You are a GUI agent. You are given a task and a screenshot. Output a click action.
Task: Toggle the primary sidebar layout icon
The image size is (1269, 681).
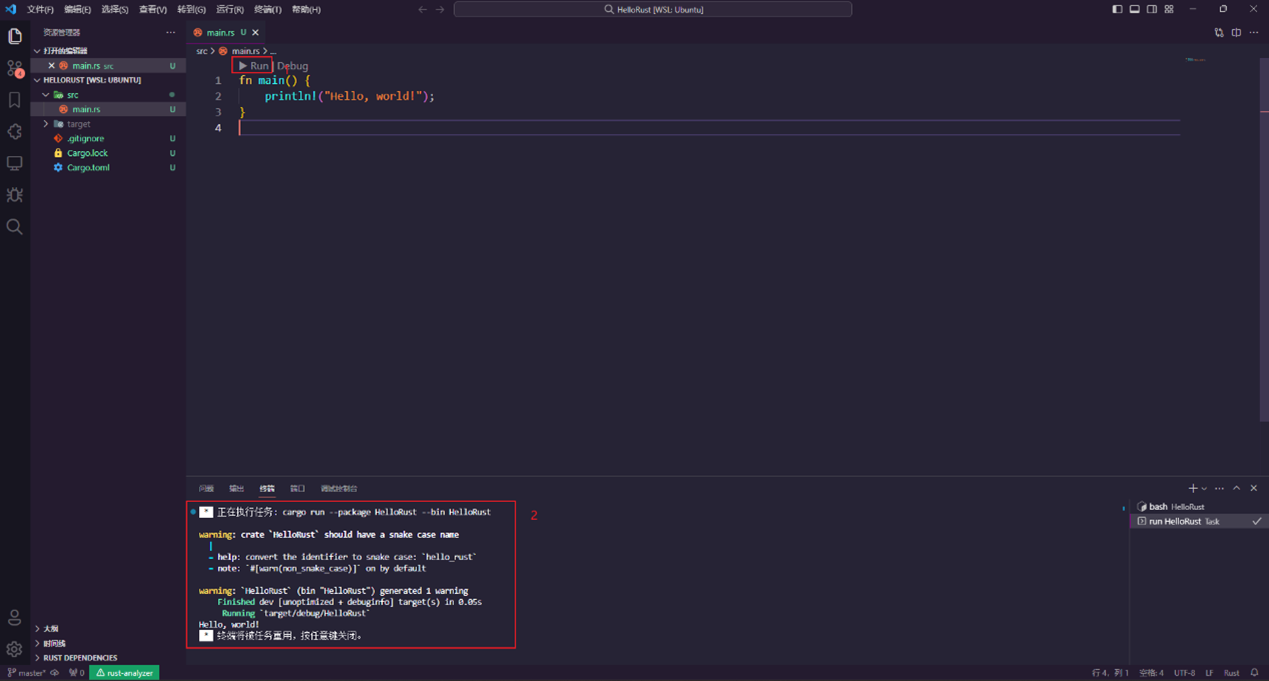click(x=1117, y=9)
